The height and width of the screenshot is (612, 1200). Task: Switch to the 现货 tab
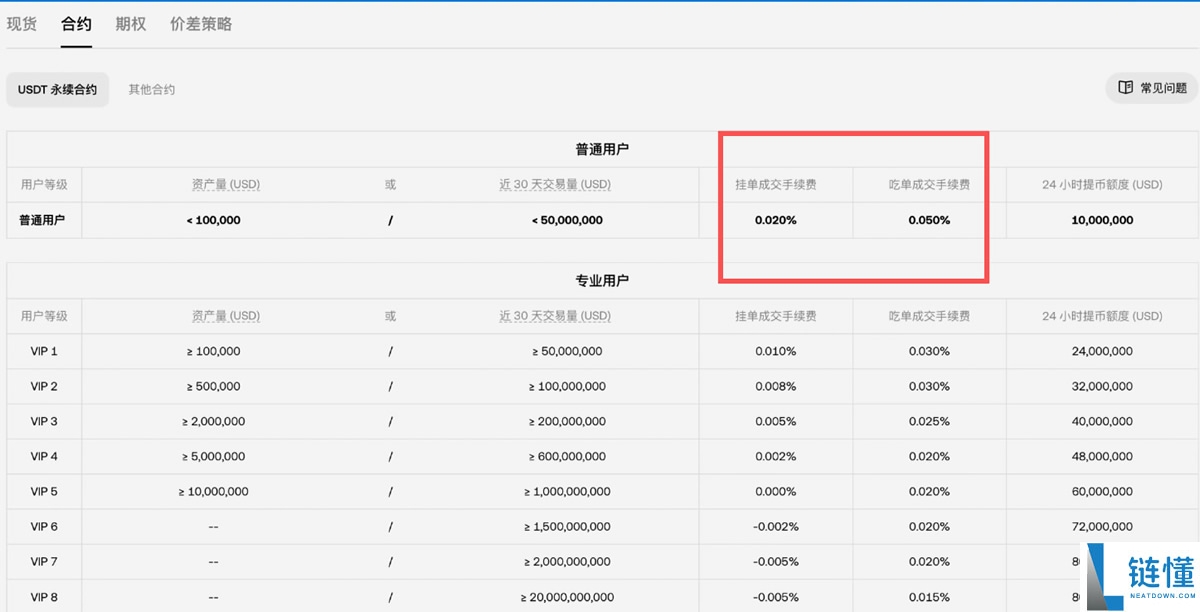pos(22,24)
